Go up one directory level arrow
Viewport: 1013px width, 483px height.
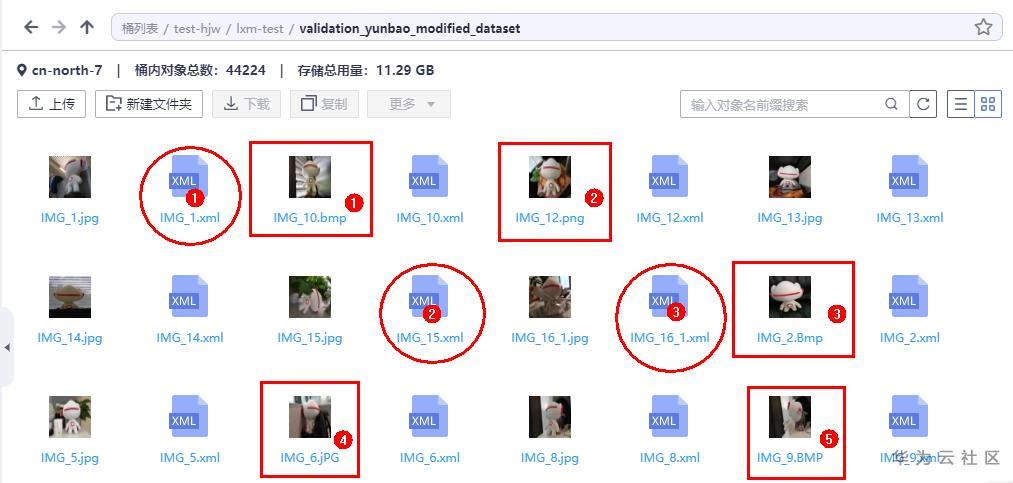tap(87, 27)
